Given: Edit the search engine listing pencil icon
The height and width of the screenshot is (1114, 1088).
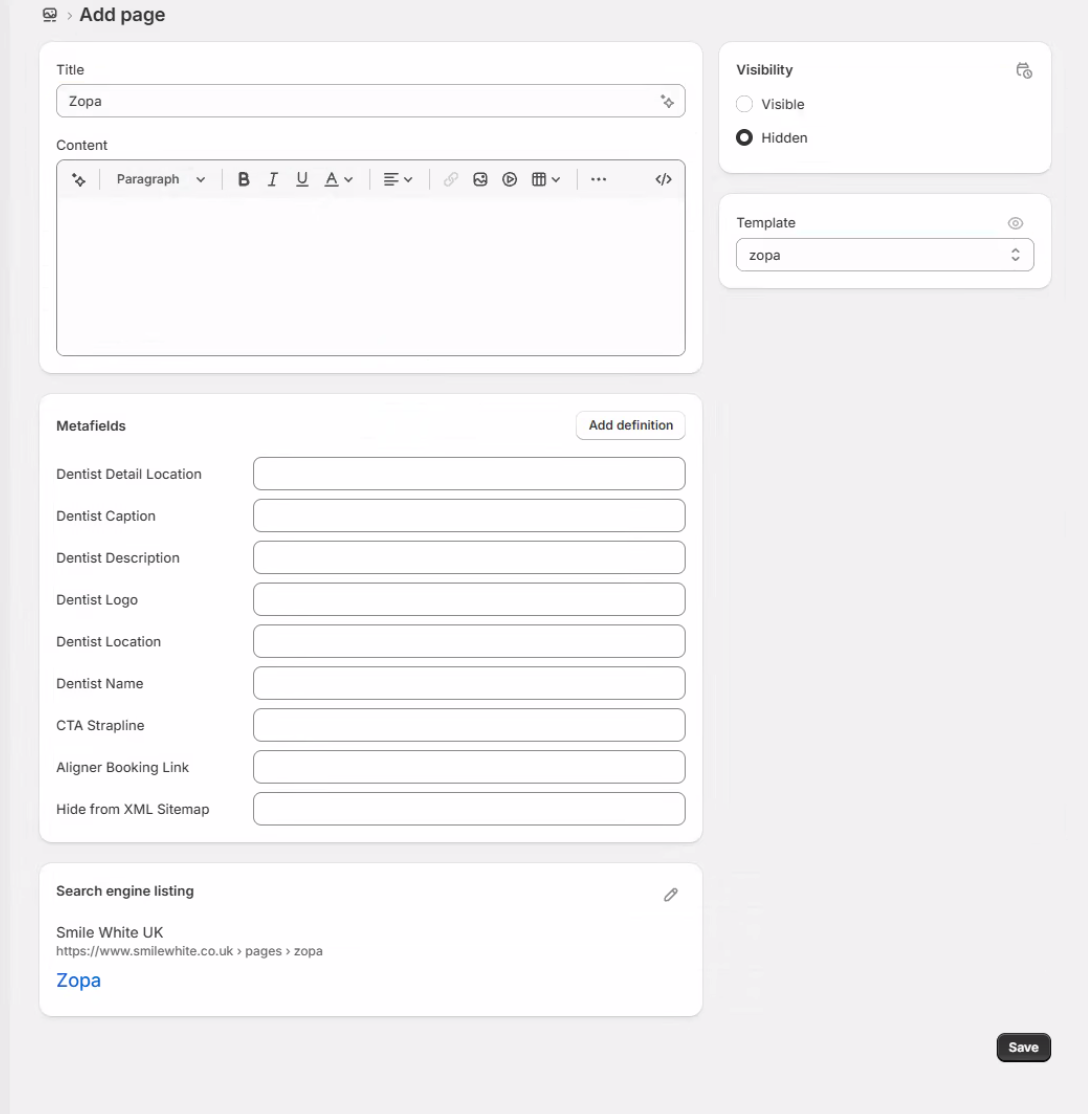Looking at the screenshot, I should 670,894.
